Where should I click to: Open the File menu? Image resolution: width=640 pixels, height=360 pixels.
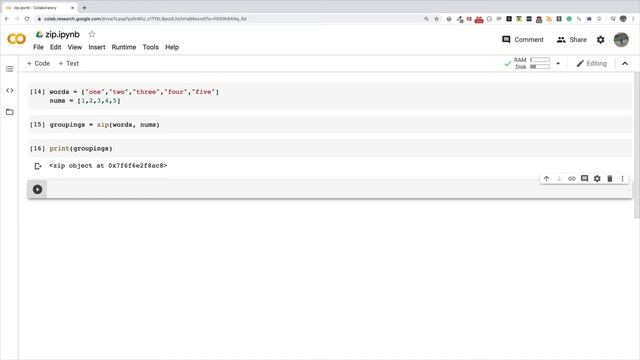[38, 47]
